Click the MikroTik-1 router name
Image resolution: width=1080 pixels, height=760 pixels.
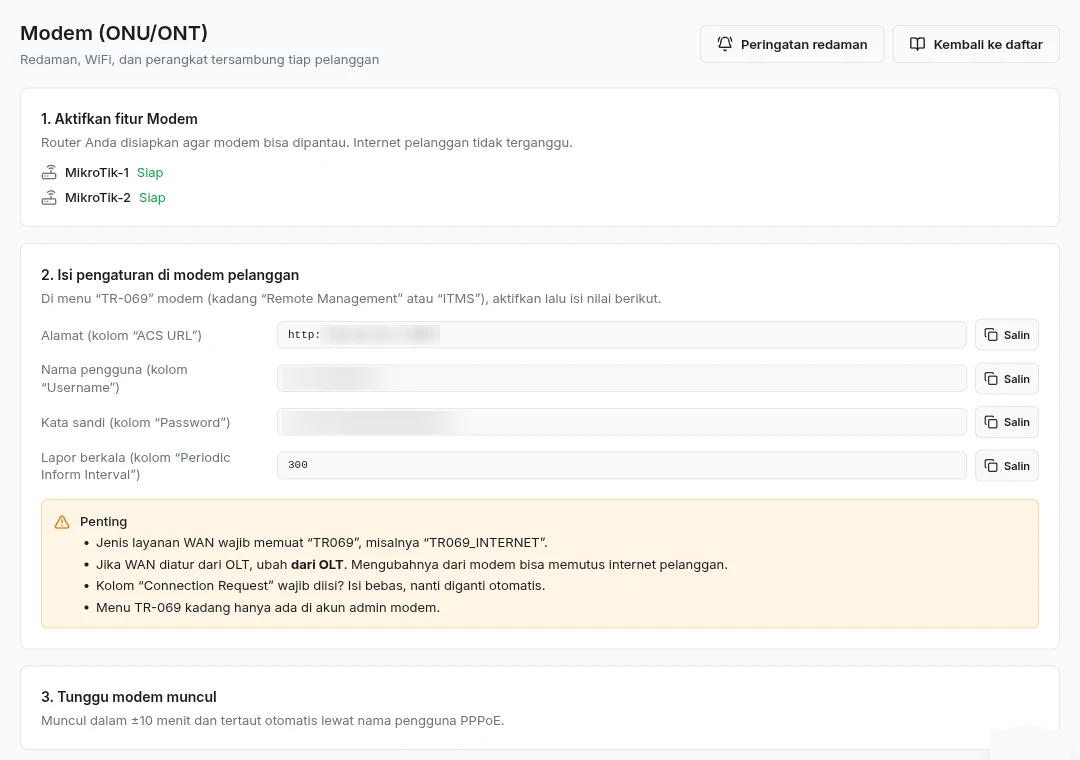pyautogui.click(x=97, y=172)
